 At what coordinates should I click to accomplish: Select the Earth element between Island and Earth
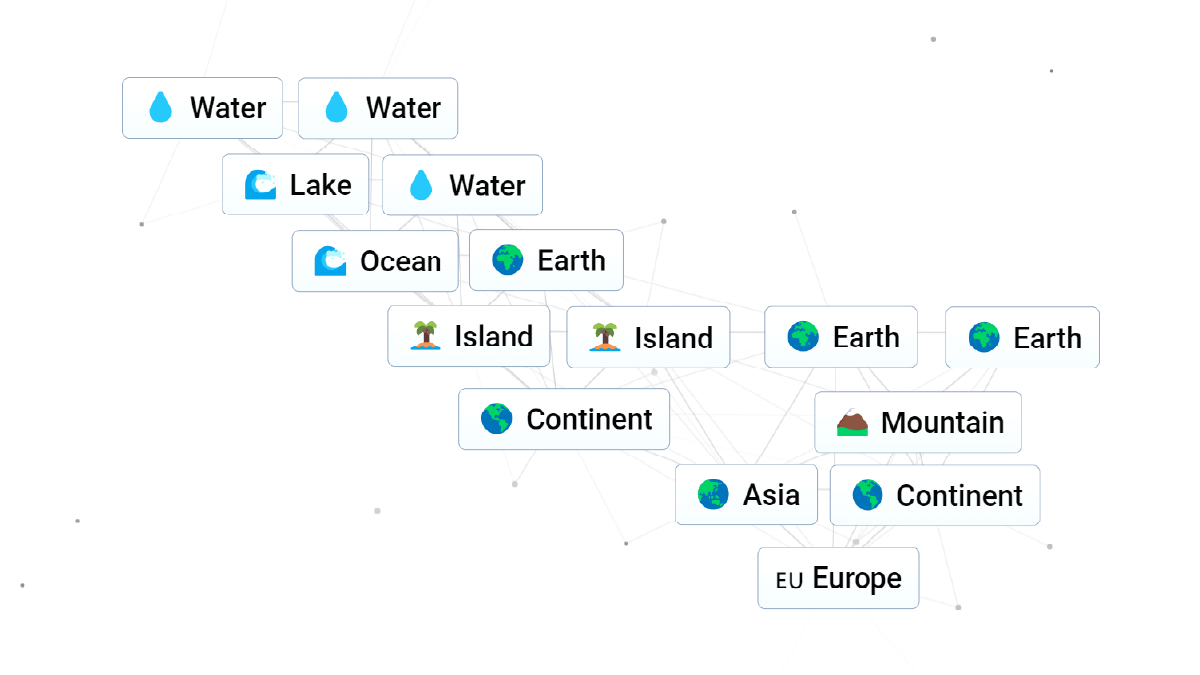point(841,337)
